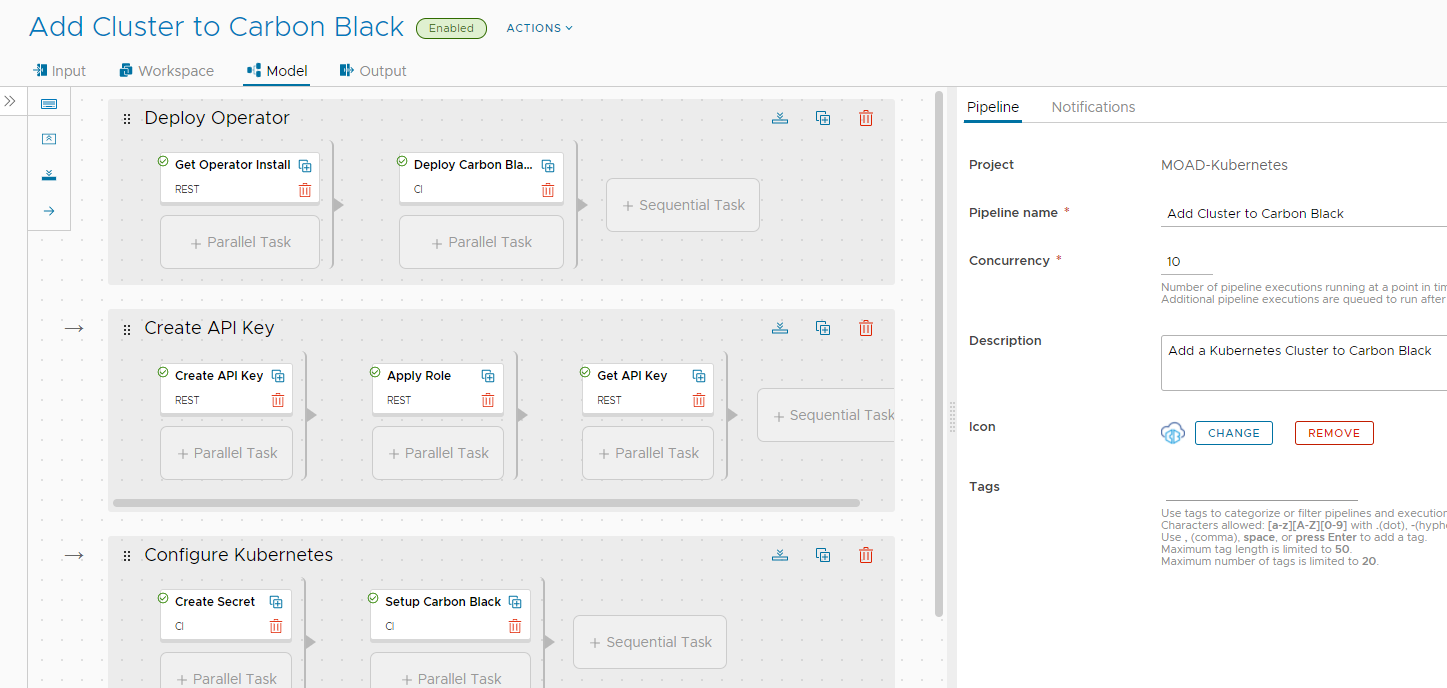
Task: Click the Enabled status badge
Action: tap(451, 28)
